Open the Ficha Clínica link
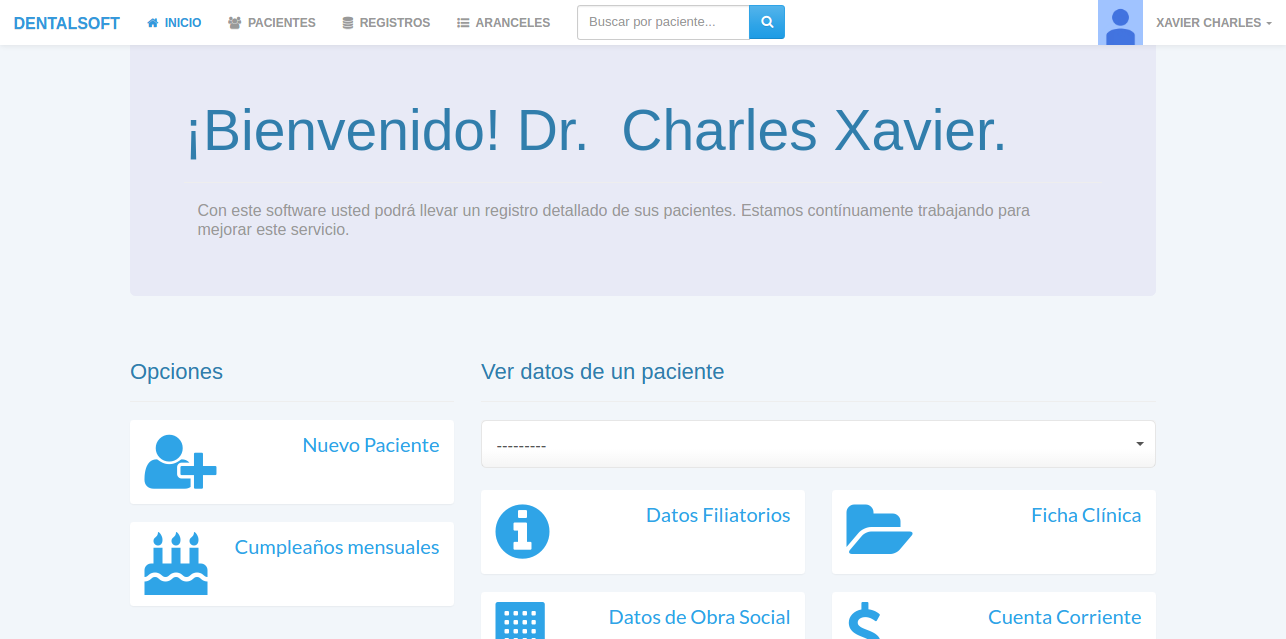1286x639 pixels. click(1085, 515)
